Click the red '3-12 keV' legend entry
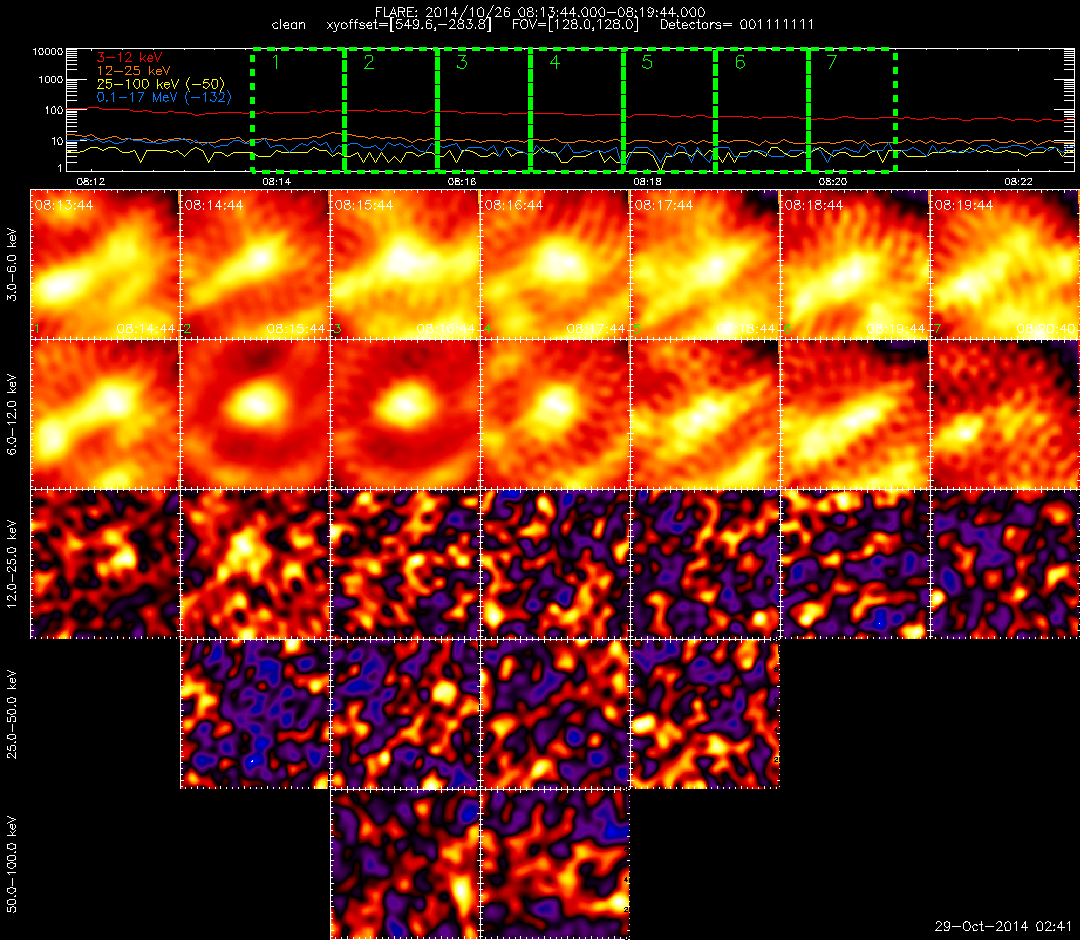Screen dimensions: 1080x940 click(x=129, y=58)
